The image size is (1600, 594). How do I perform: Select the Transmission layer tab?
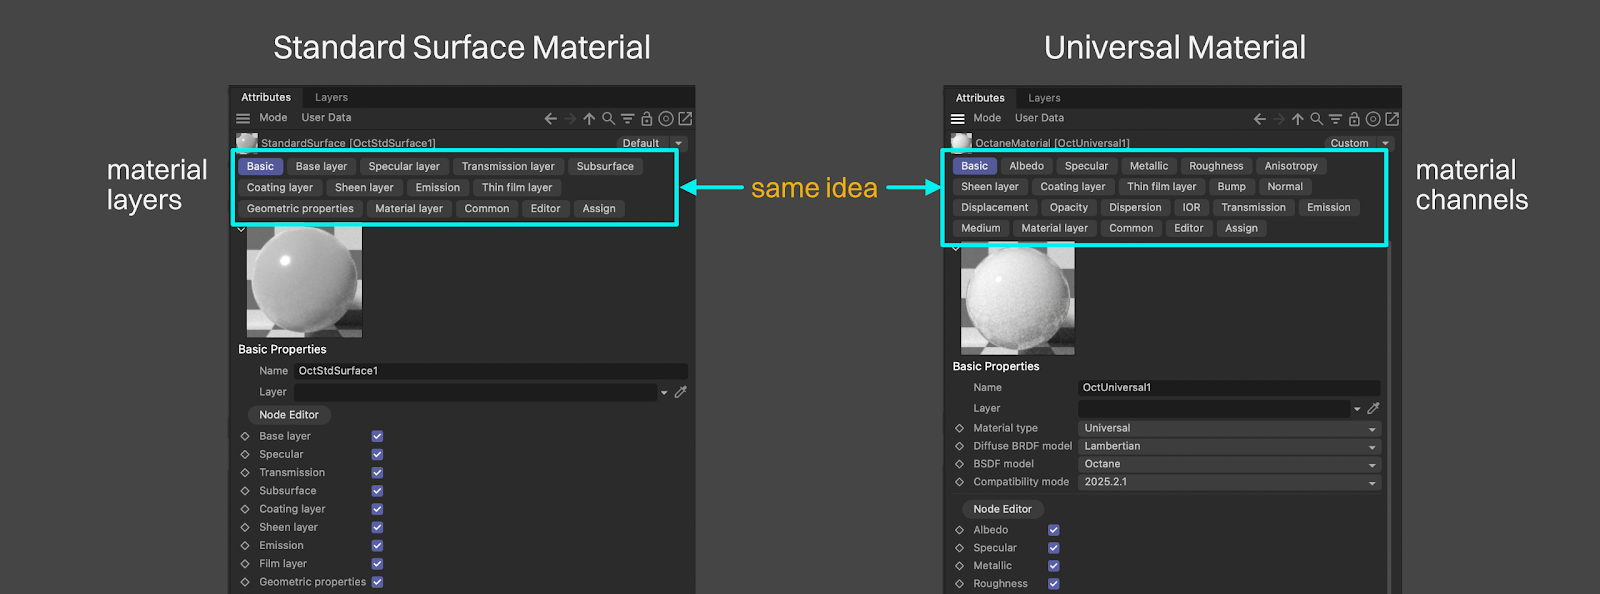click(508, 167)
